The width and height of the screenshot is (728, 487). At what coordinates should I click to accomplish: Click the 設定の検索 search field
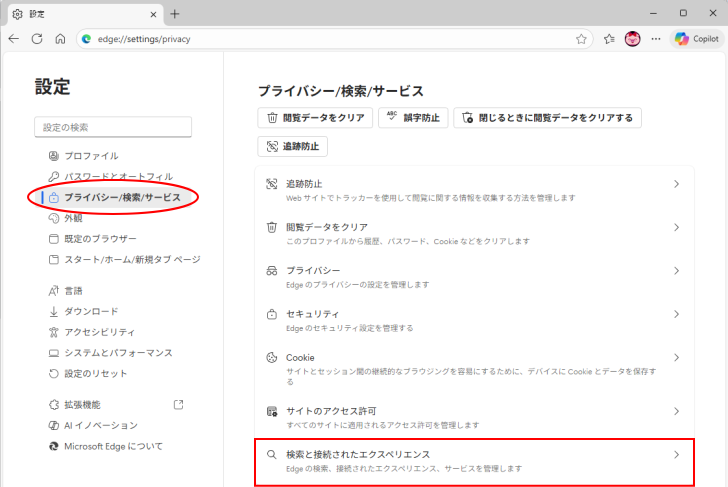[113, 127]
